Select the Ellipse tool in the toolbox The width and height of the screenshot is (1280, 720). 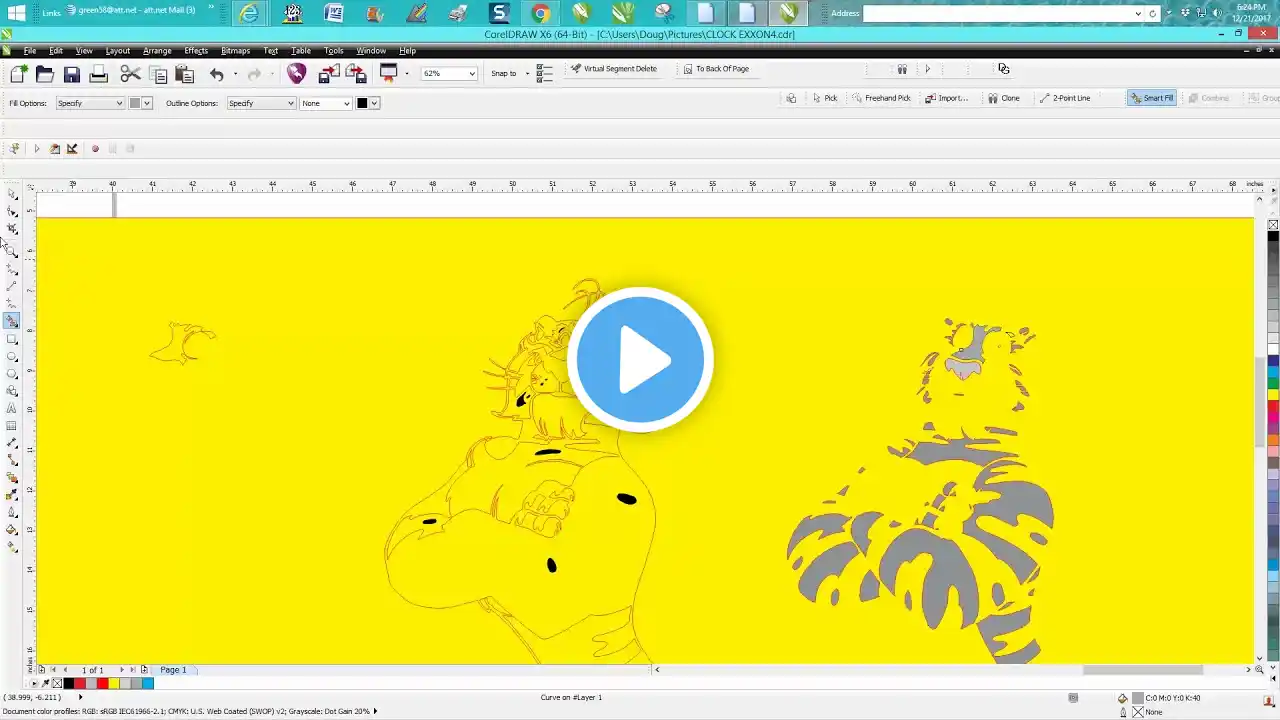pos(12,357)
